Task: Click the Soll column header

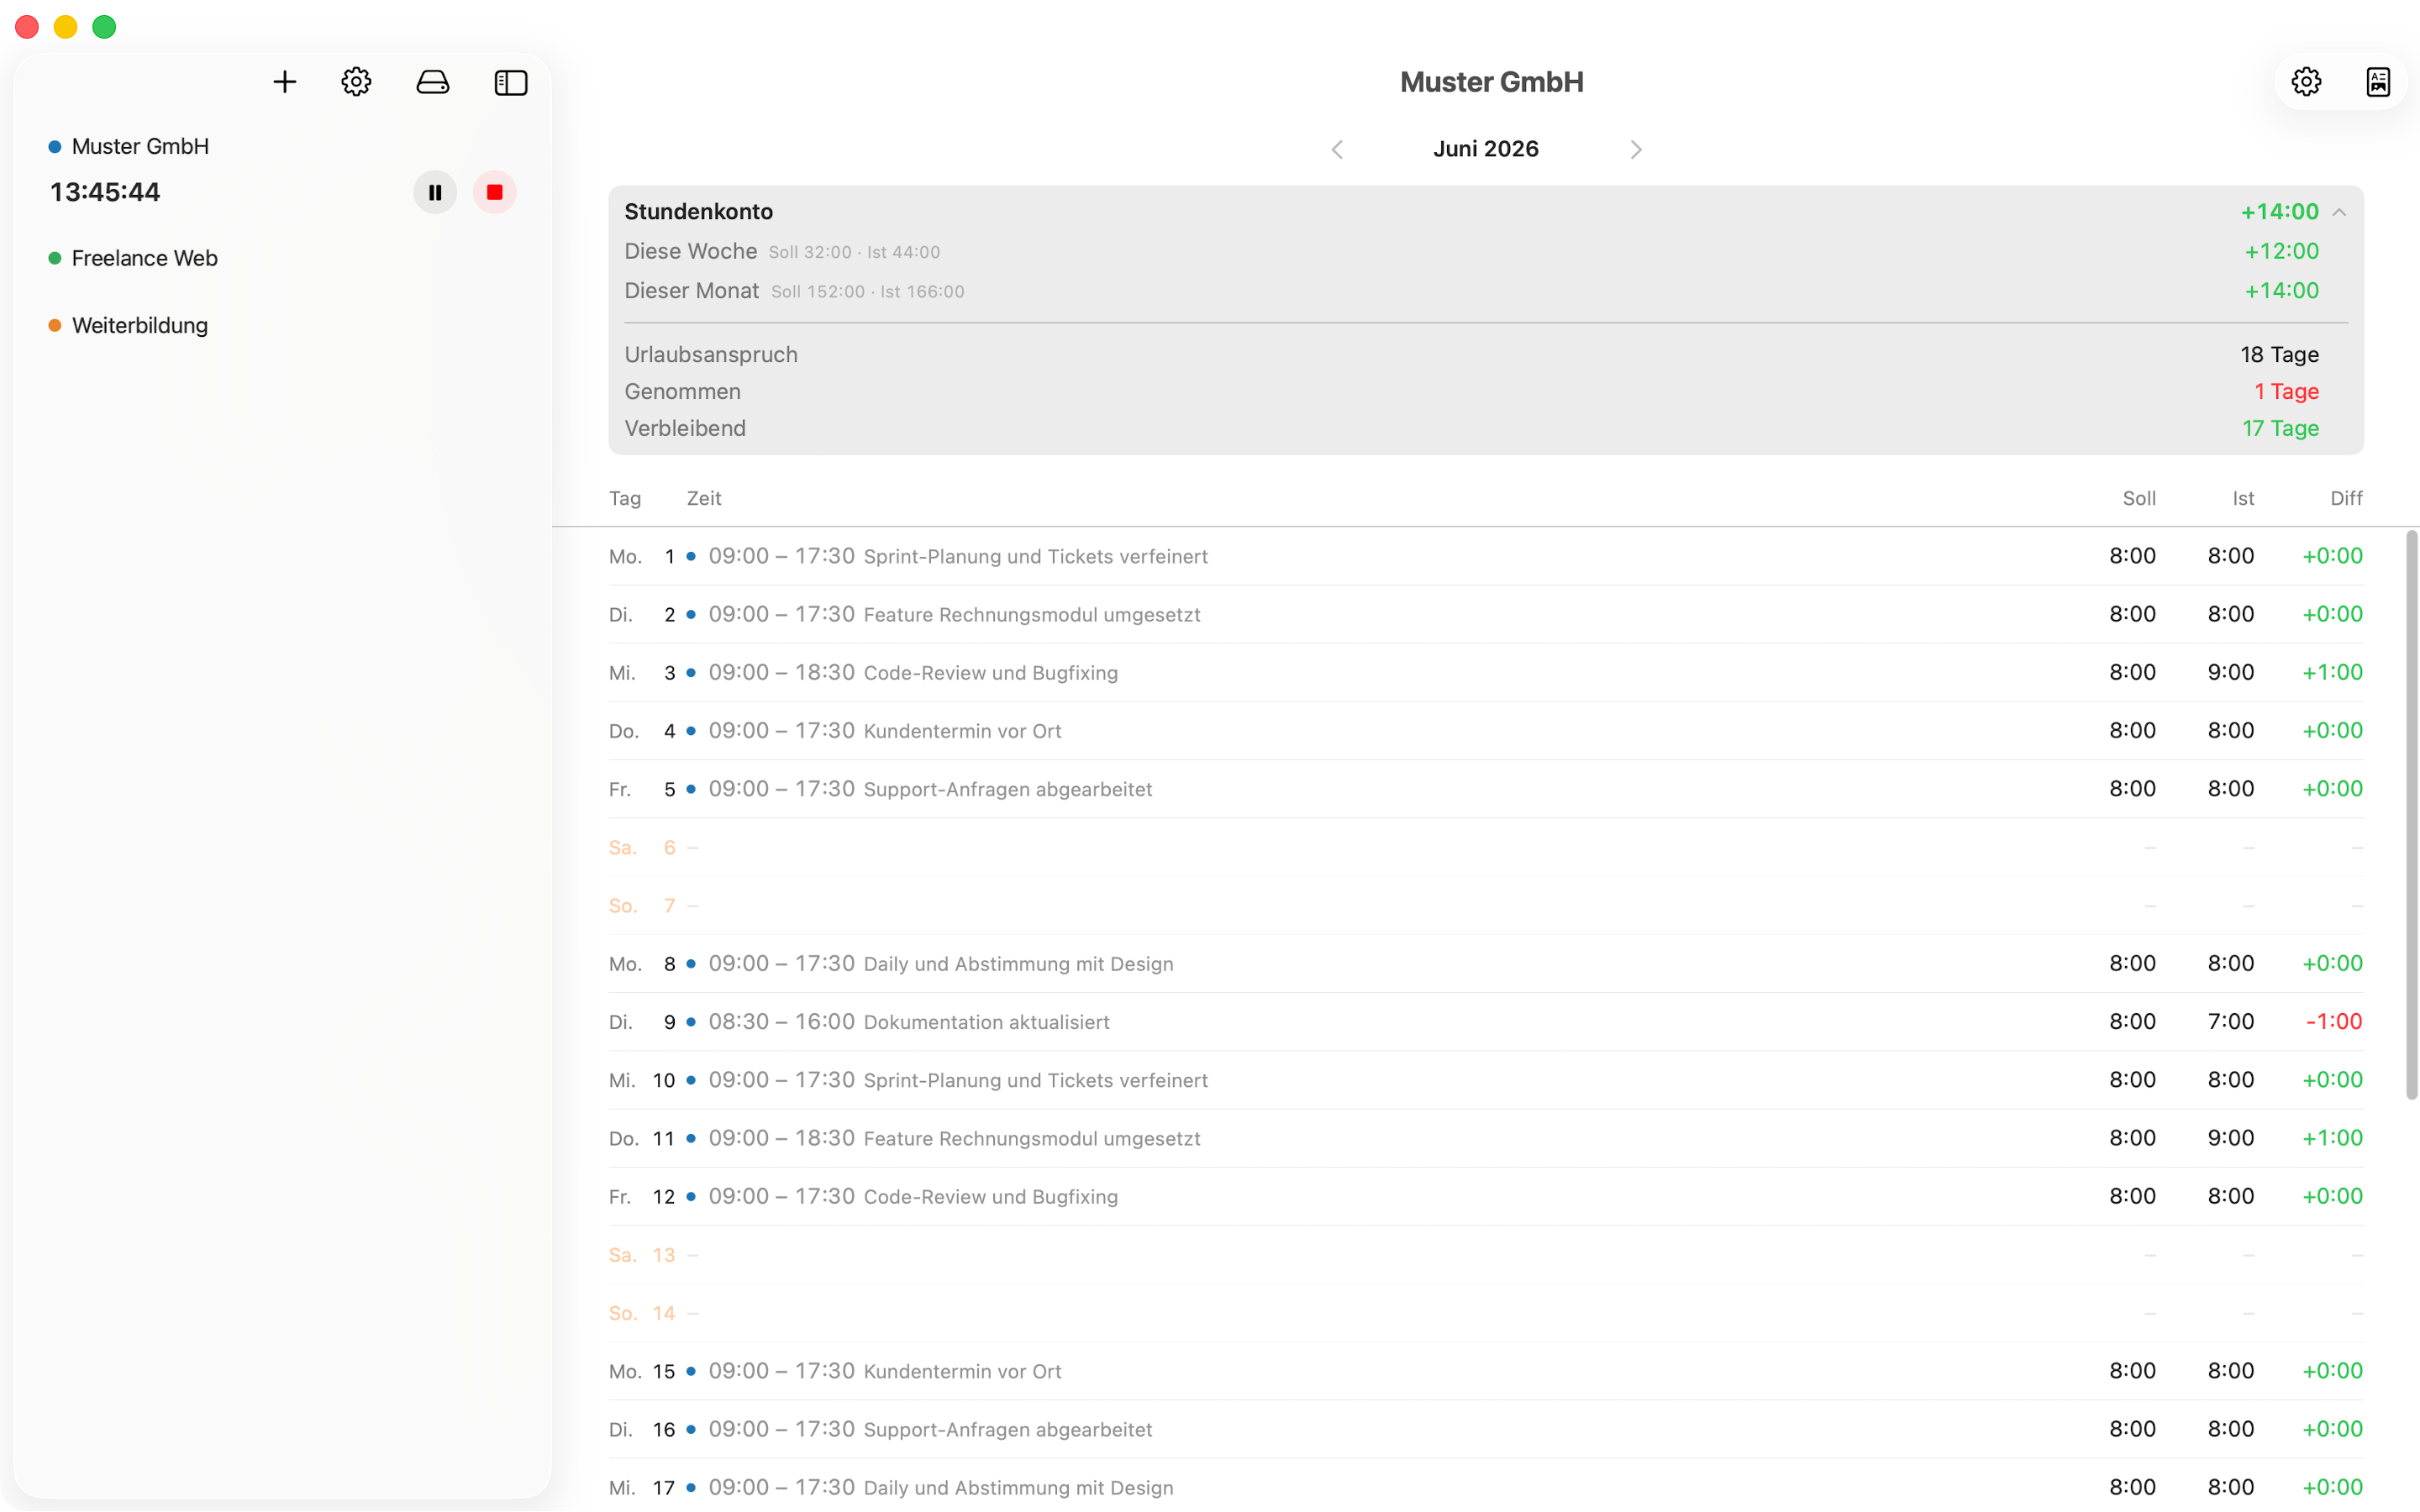Action: (2139, 498)
